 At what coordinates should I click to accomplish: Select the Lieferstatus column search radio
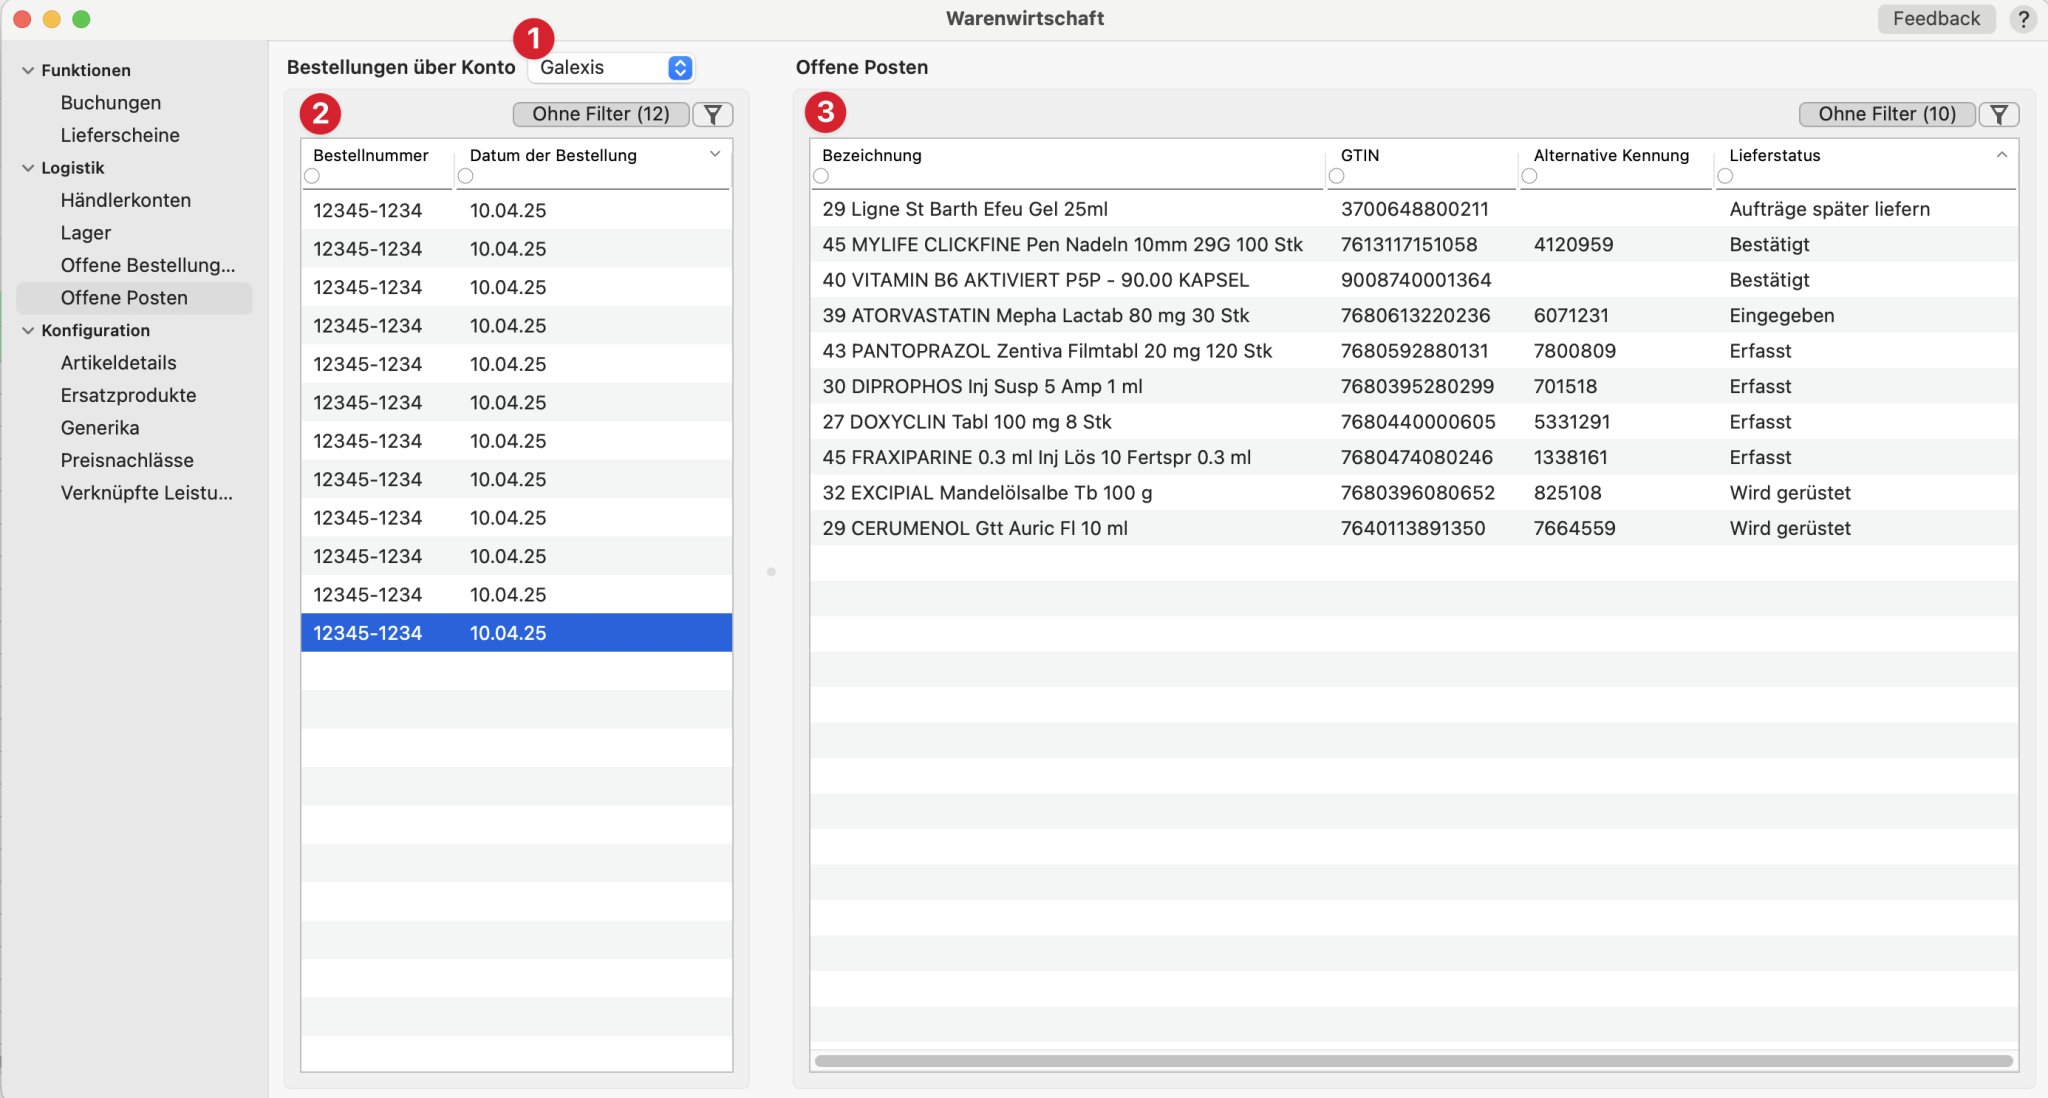point(1725,176)
